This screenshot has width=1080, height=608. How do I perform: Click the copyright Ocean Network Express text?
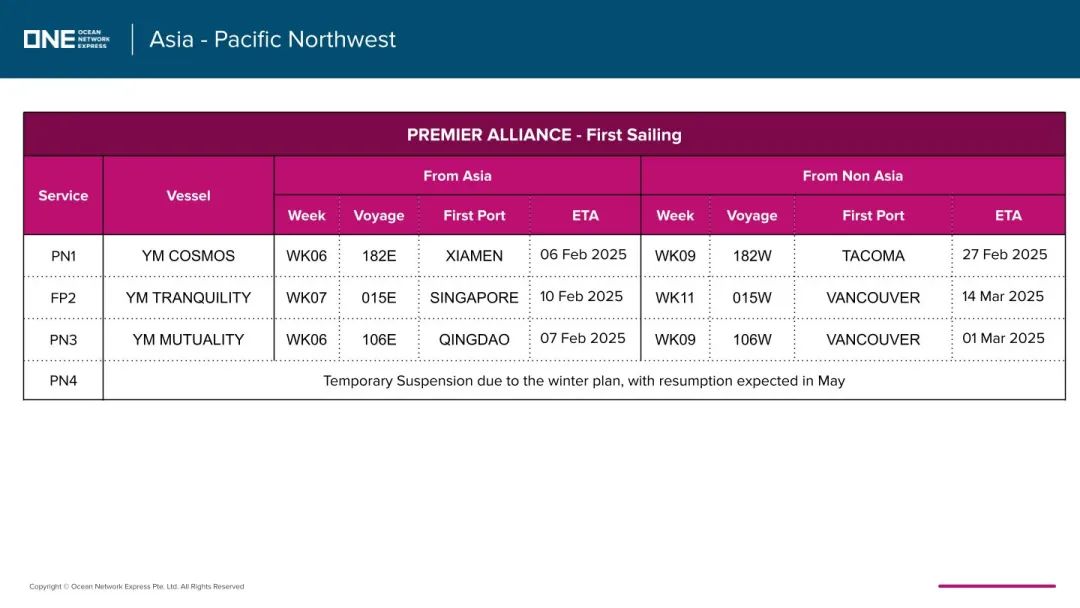(136, 587)
